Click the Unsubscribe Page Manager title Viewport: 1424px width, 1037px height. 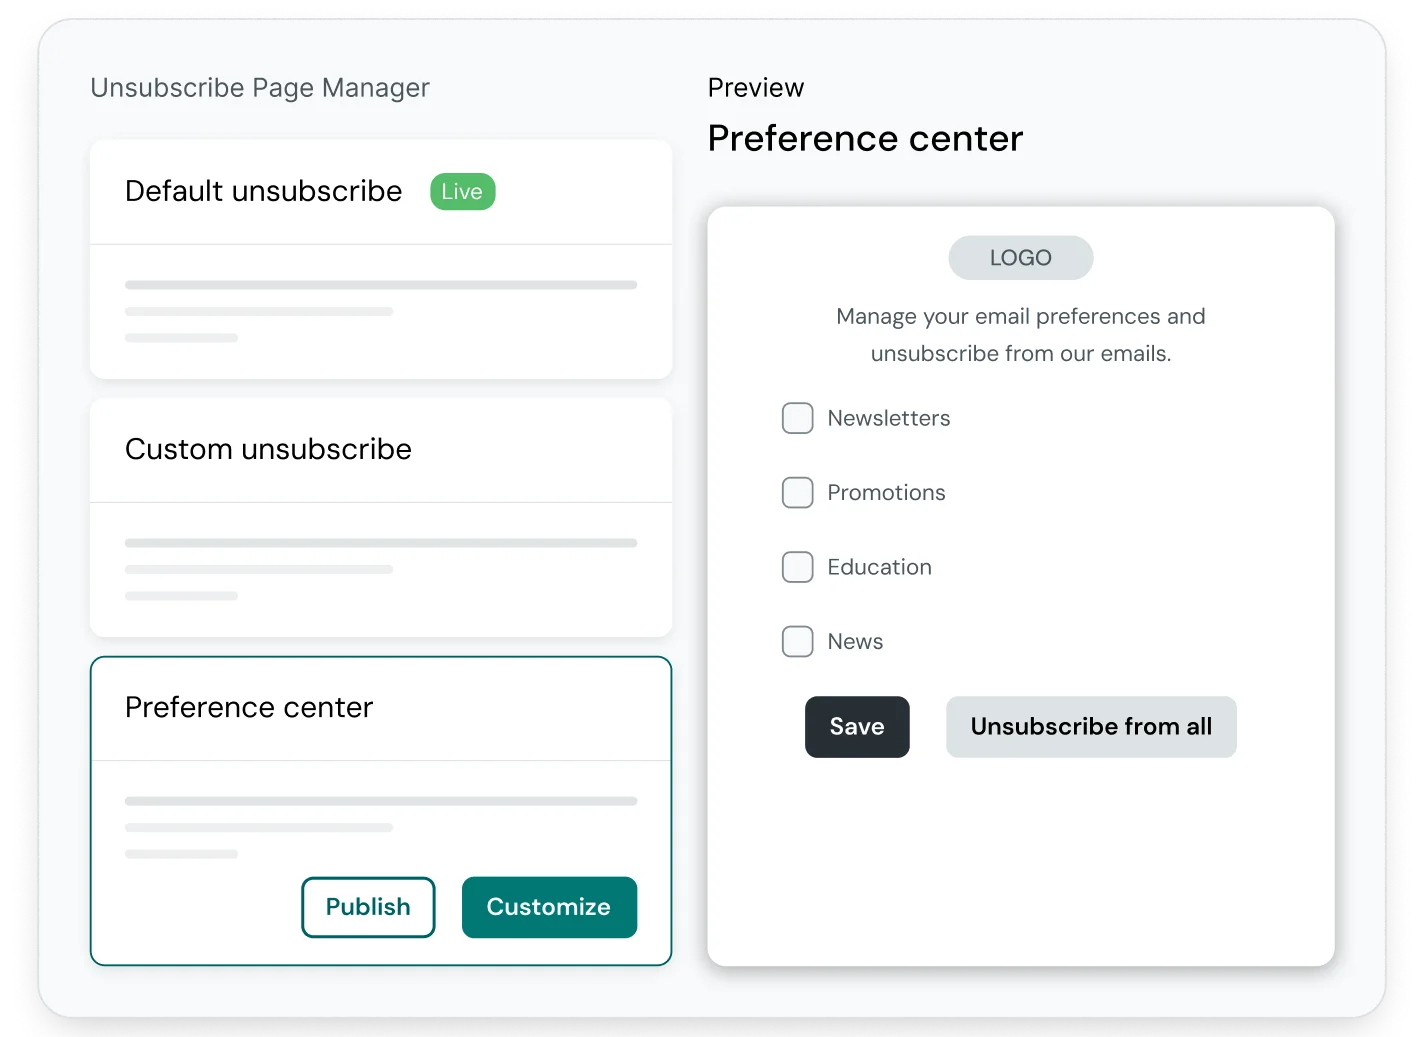click(x=260, y=87)
